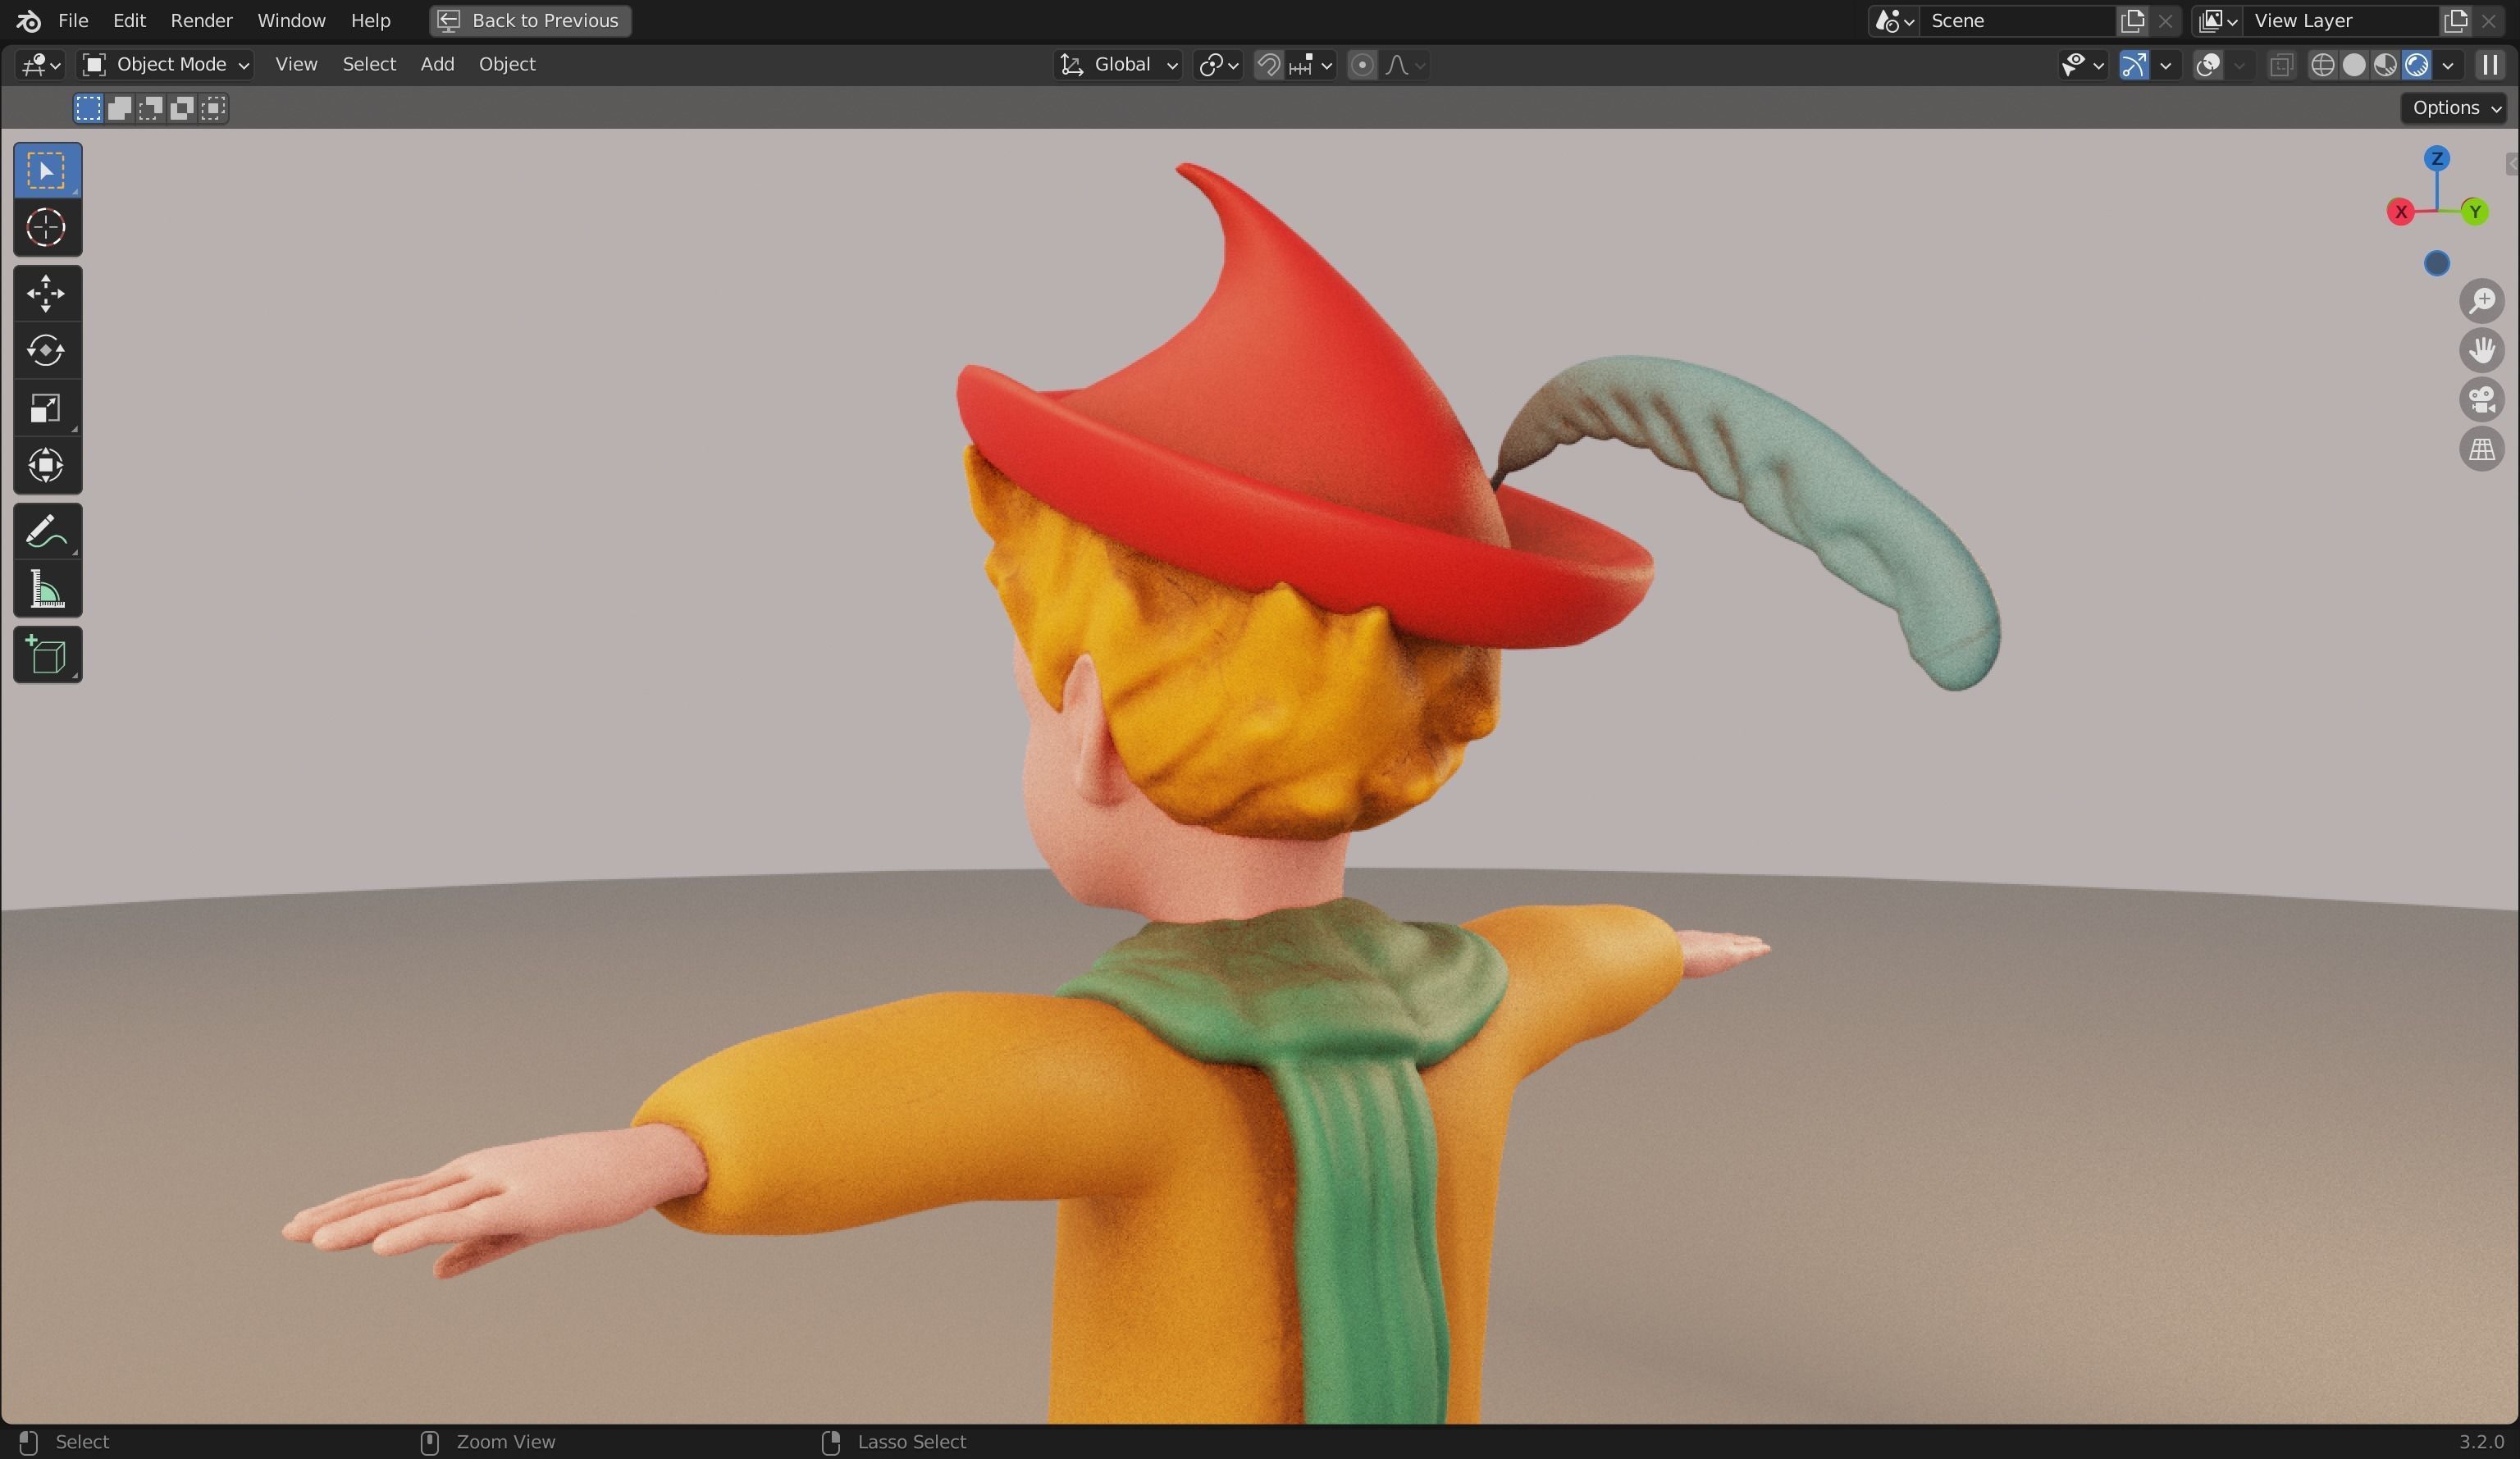Switch to wireframe shading

(2322, 65)
